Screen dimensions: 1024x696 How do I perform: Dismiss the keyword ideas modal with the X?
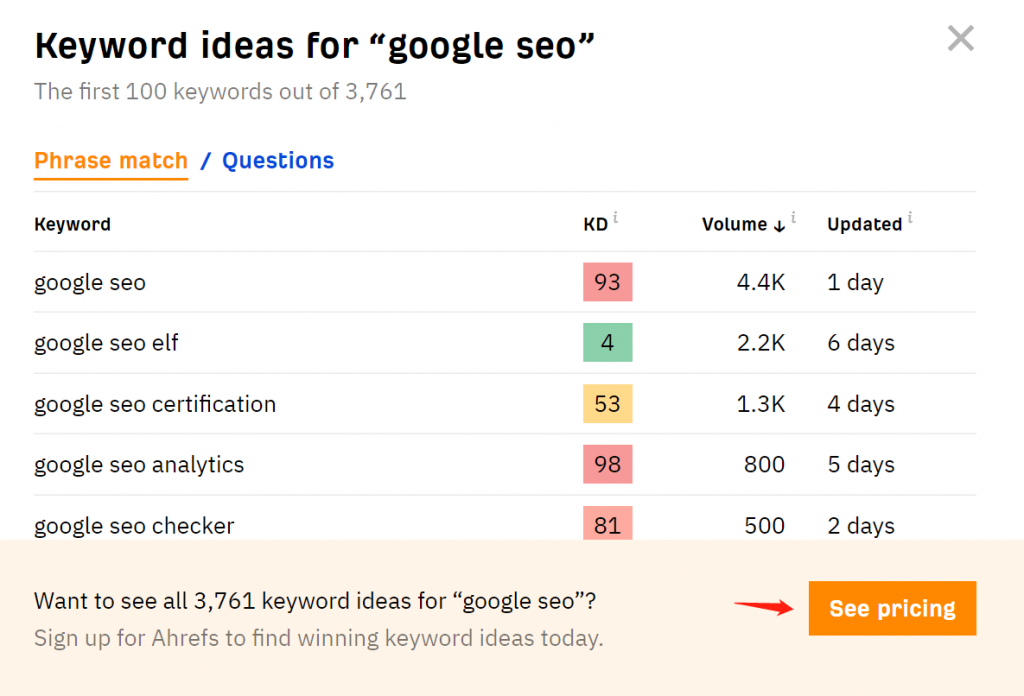click(960, 38)
